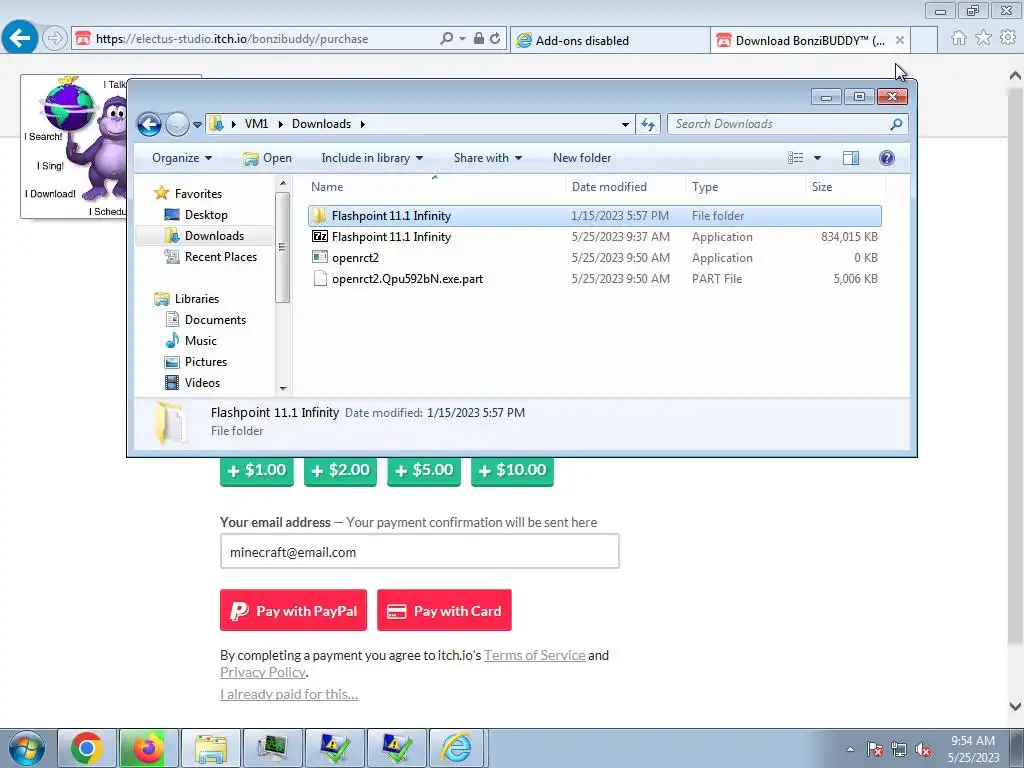Click the Explorer refresh button
Viewport: 1024px width, 768px height.
coord(648,124)
